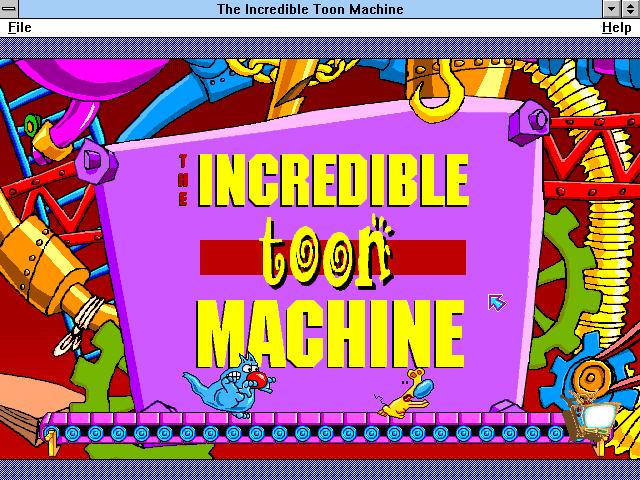The width and height of the screenshot is (640, 480).
Task: Click the yellow "MACHINE" title word
Action: (330, 334)
